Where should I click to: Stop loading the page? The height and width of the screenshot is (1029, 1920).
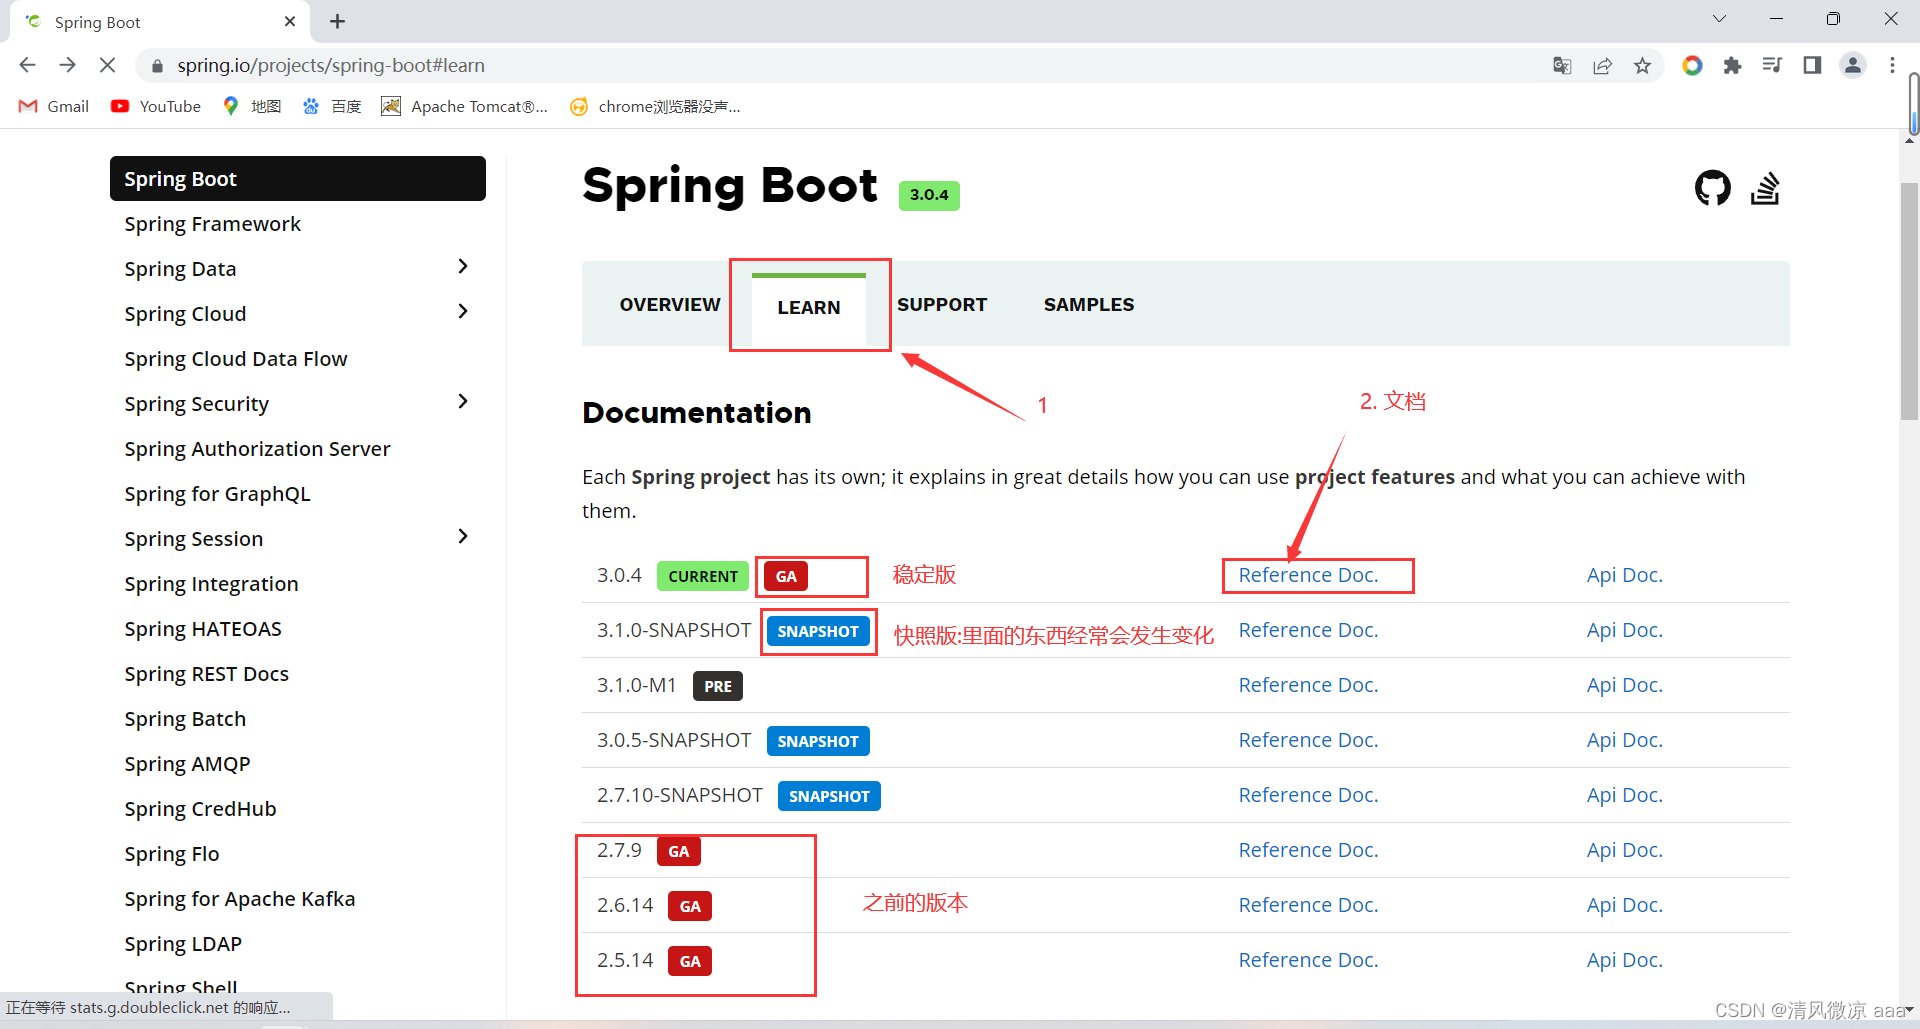[x=108, y=65]
